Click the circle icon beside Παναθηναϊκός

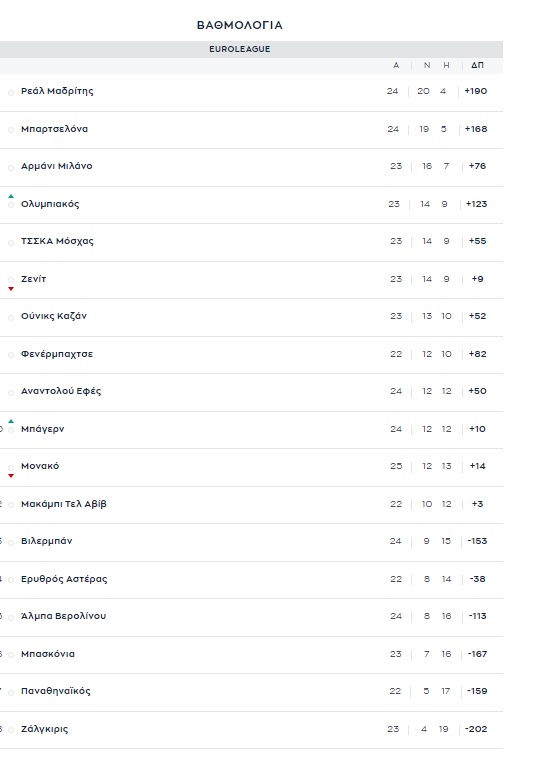pyautogui.click(x=11, y=693)
